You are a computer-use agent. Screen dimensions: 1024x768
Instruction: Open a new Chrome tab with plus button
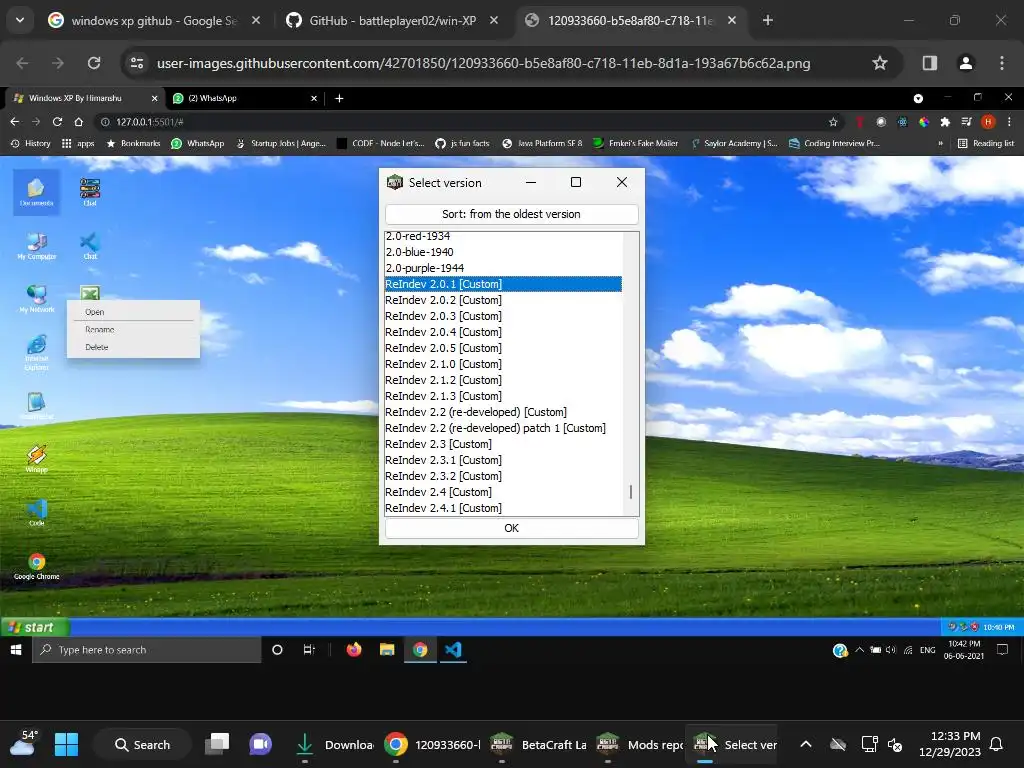[x=768, y=20]
